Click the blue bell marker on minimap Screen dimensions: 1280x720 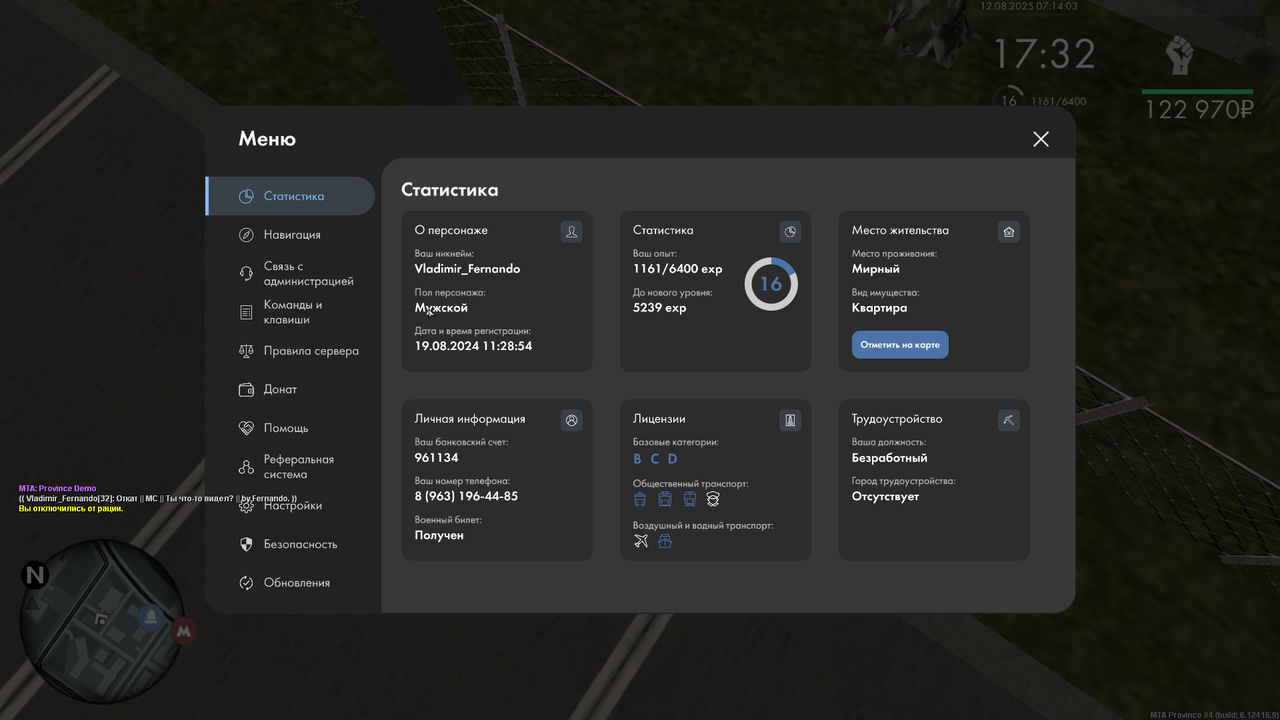151,617
